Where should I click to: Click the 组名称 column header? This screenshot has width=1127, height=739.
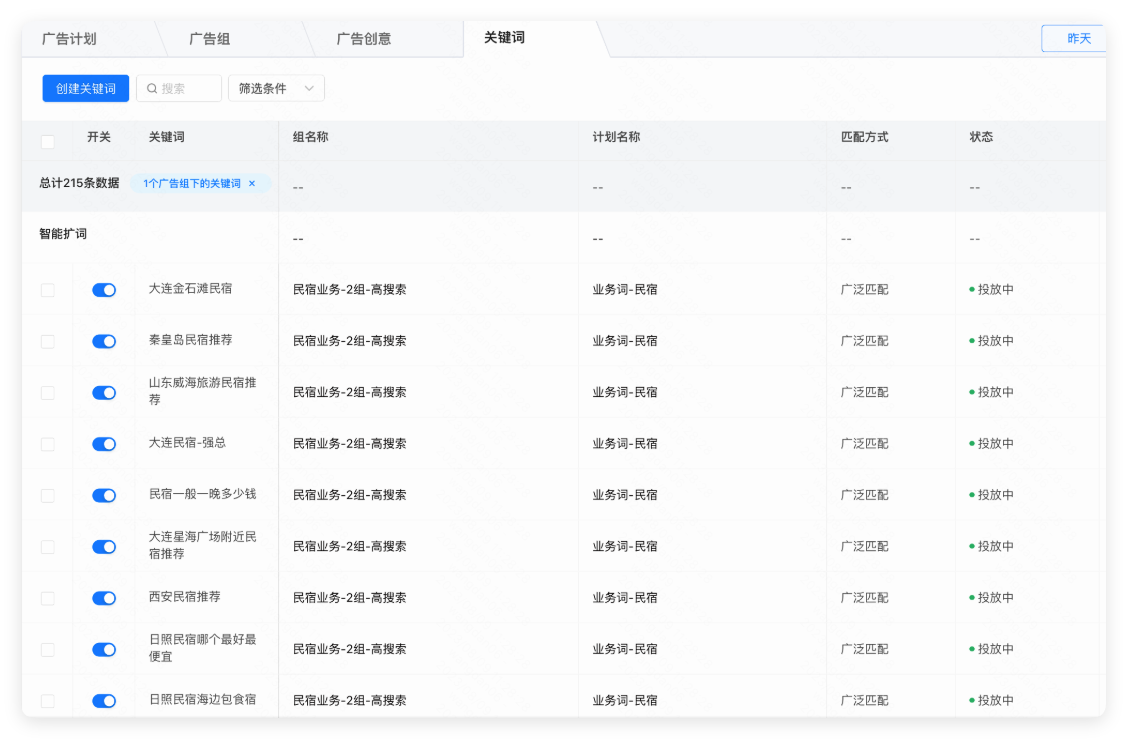[310, 137]
